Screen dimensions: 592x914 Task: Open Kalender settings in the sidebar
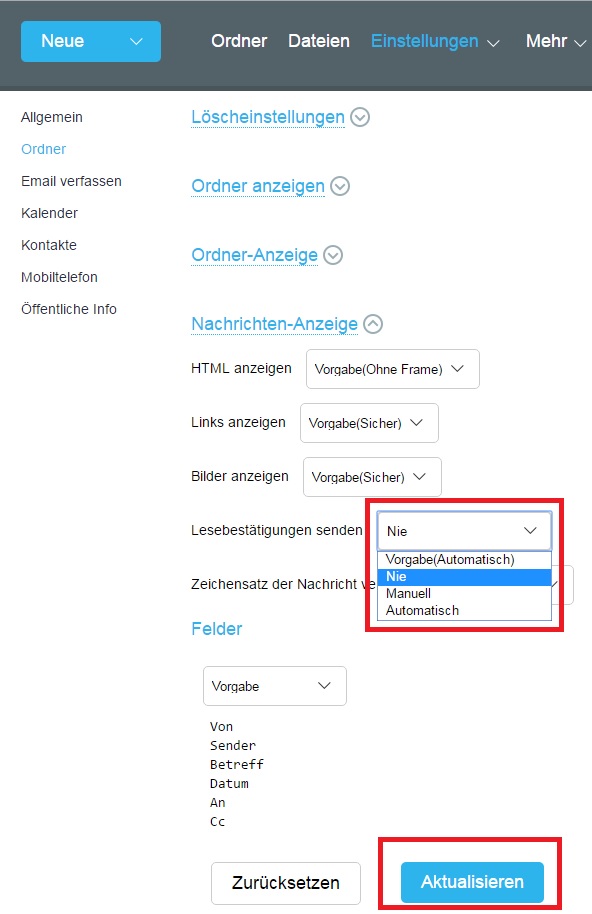47,213
